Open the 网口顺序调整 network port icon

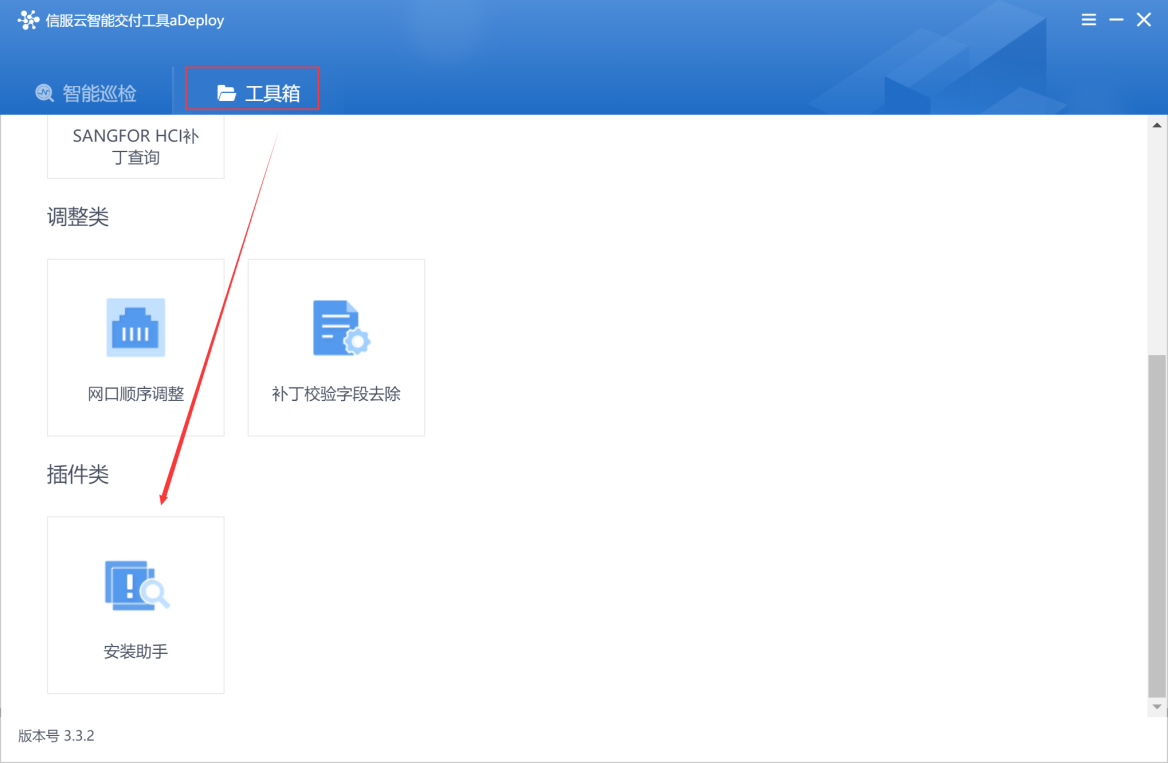136,328
